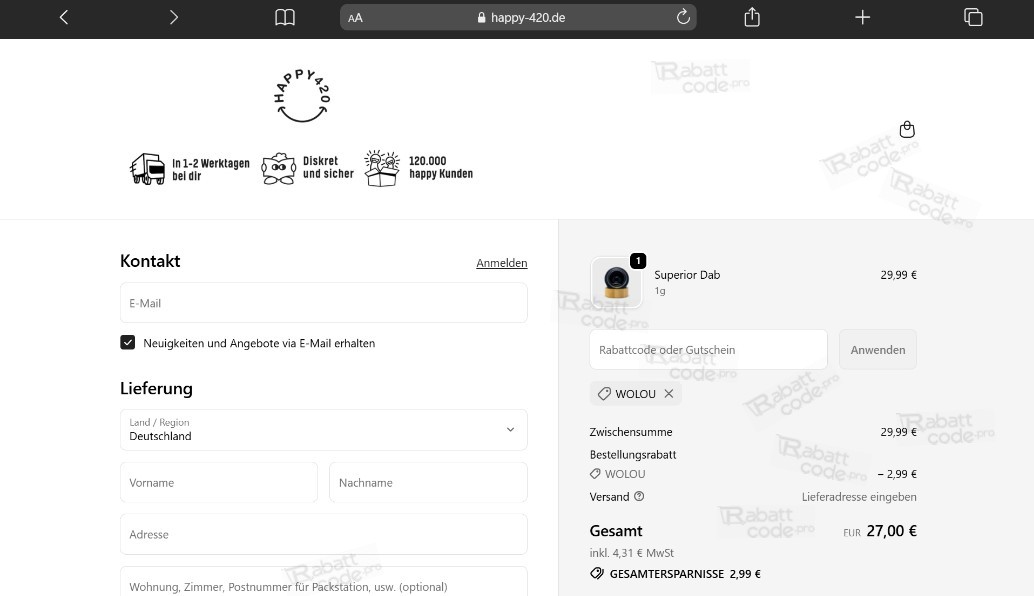Open a new Safari tab
This screenshot has width=1034, height=596.
862,17
